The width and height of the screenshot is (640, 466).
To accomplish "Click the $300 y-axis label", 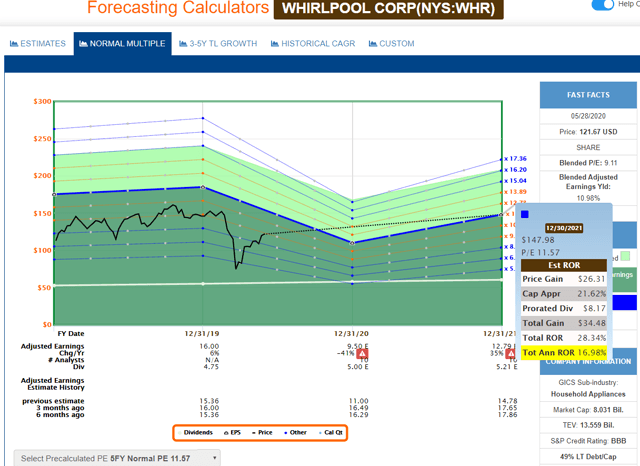I will tap(42, 102).
